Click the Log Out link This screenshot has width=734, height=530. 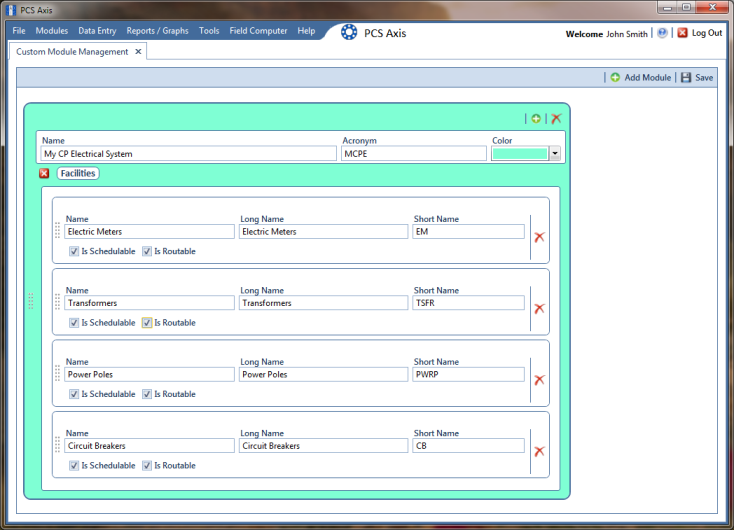(x=707, y=33)
